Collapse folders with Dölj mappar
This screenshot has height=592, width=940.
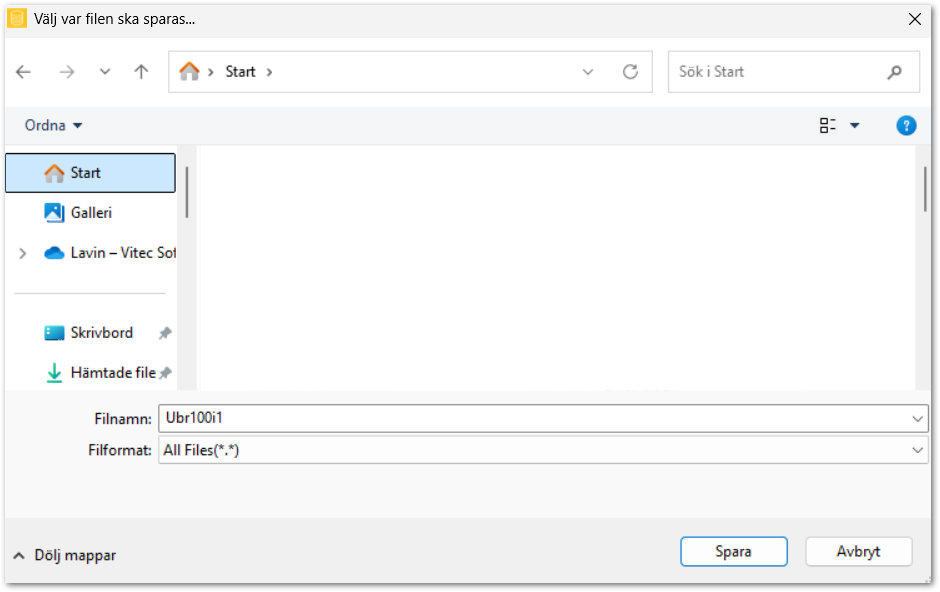click(x=65, y=555)
